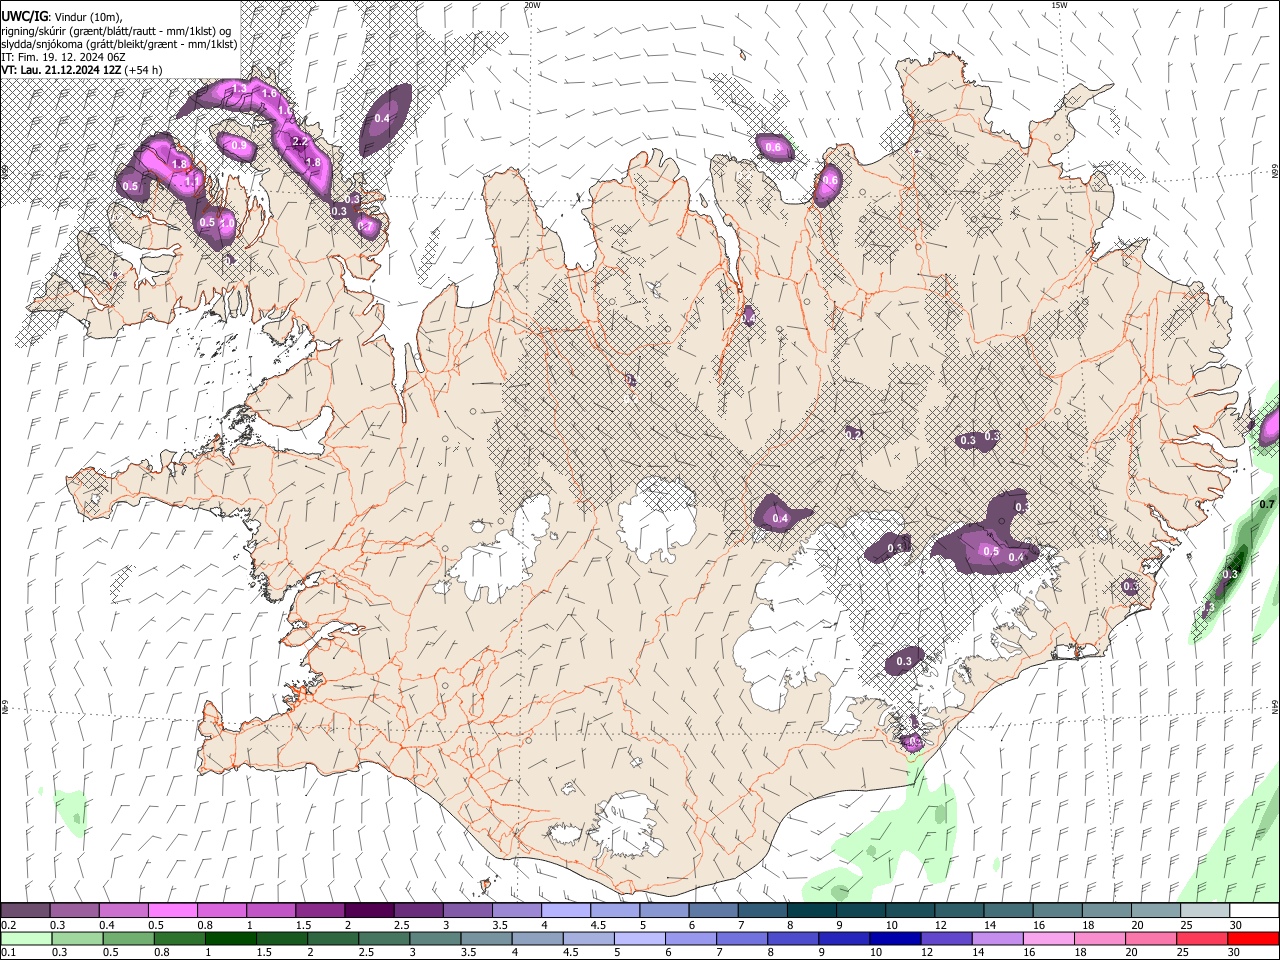Click the 0.2 label under the upper legend
Image resolution: width=1280 pixels, height=960 pixels.
pyautogui.click(x=9, y=925)
